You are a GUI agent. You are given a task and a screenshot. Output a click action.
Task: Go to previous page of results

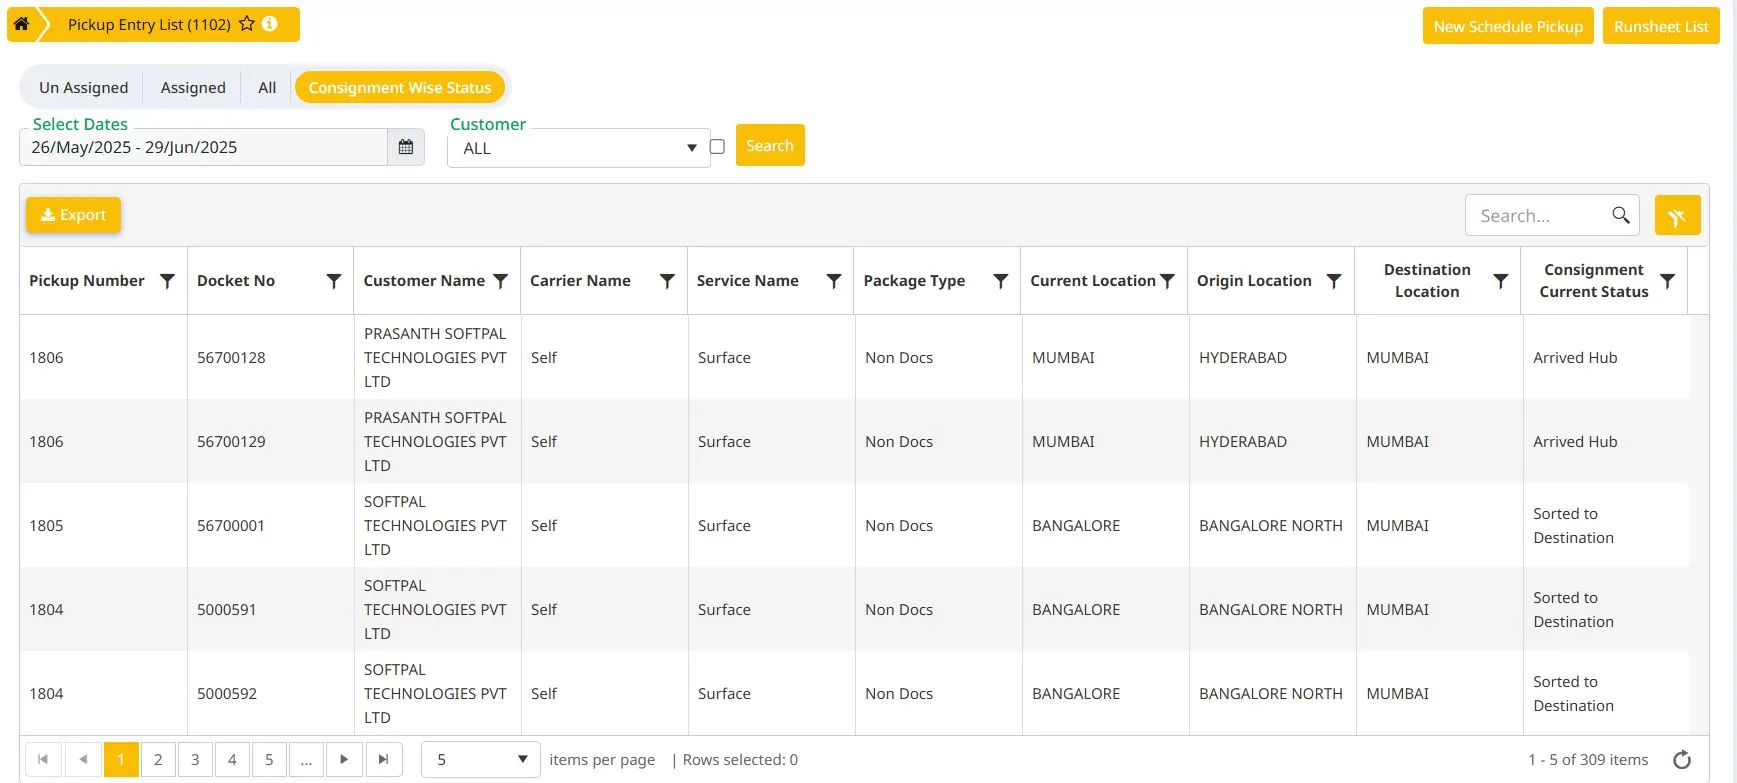pos(83,759)
